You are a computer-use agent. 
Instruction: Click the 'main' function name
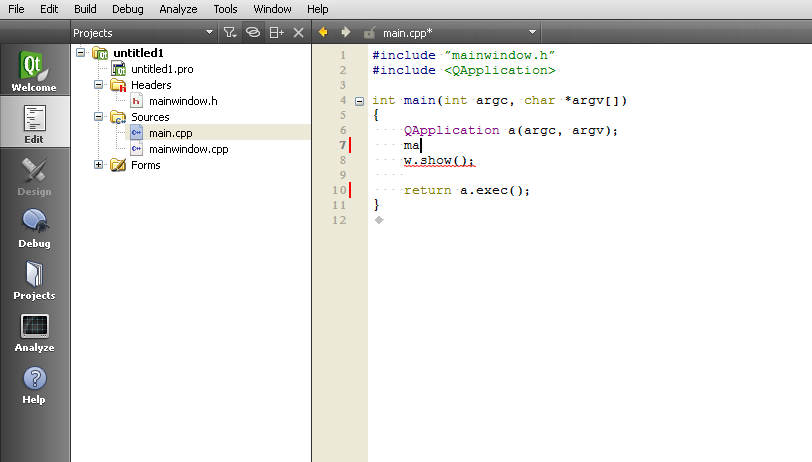(x=419, y=100)
